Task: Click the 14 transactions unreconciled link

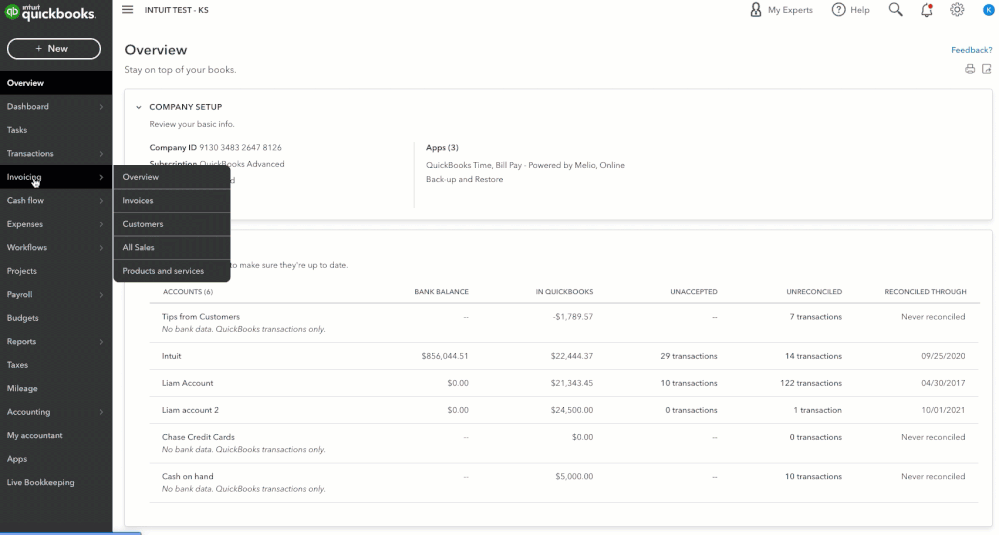Action: (813, 356)
